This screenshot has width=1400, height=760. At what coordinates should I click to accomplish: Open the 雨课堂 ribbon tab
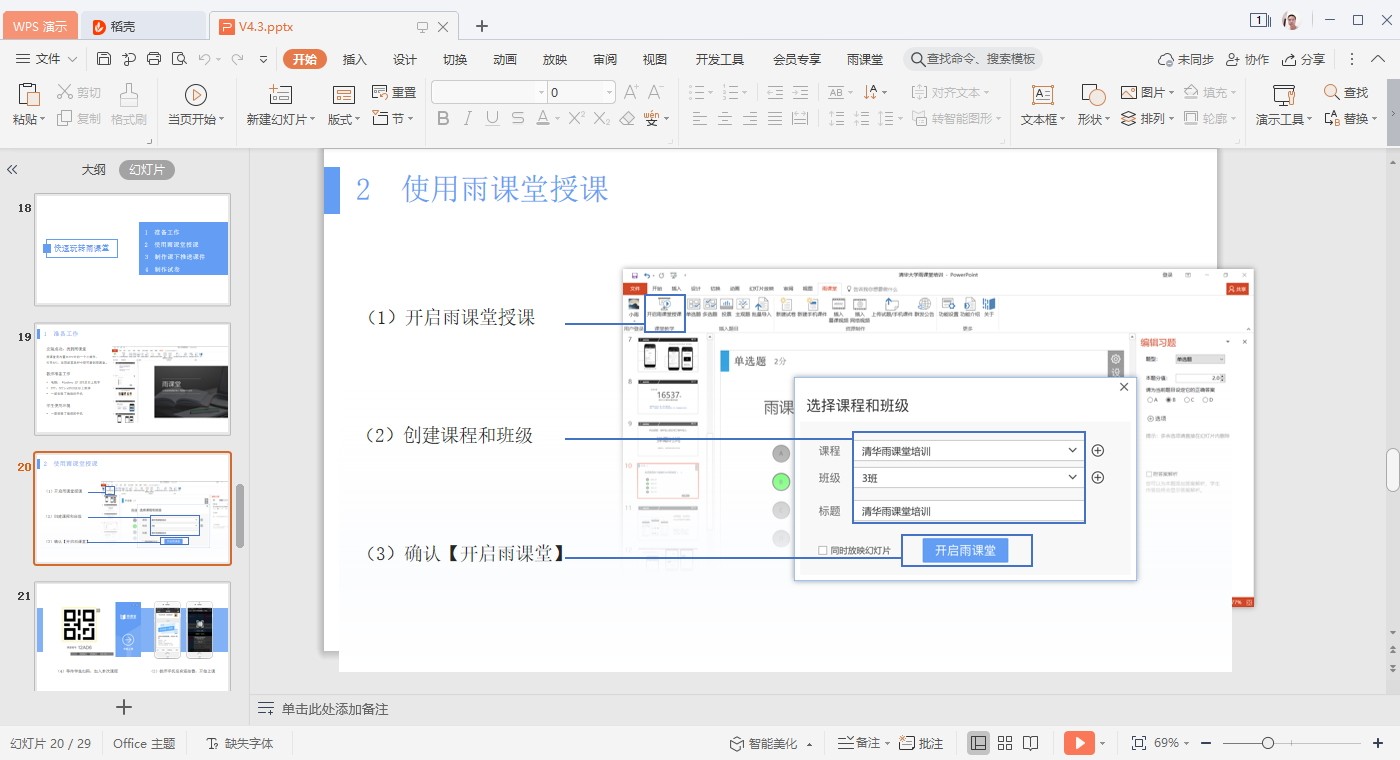(865, 59)
